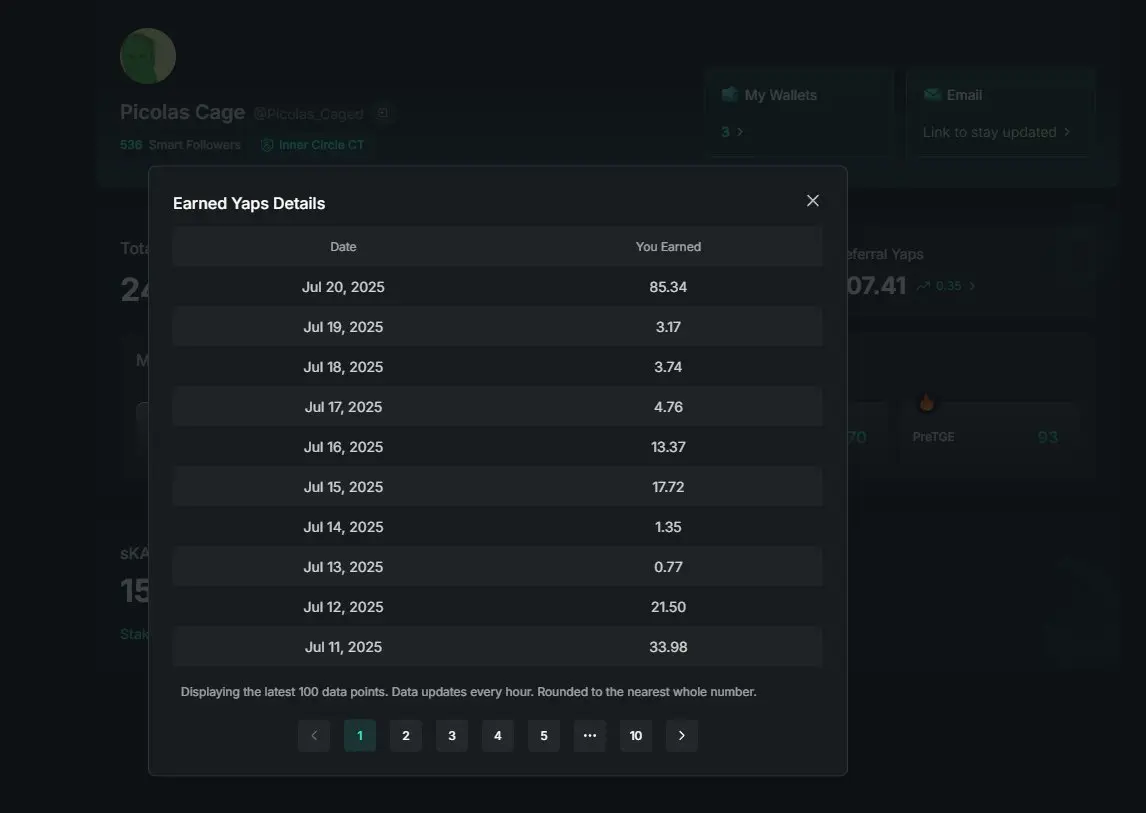This screenshot has width=1146, height=813.
Task: Click the You Earned column header
Action: click(668, 247)
